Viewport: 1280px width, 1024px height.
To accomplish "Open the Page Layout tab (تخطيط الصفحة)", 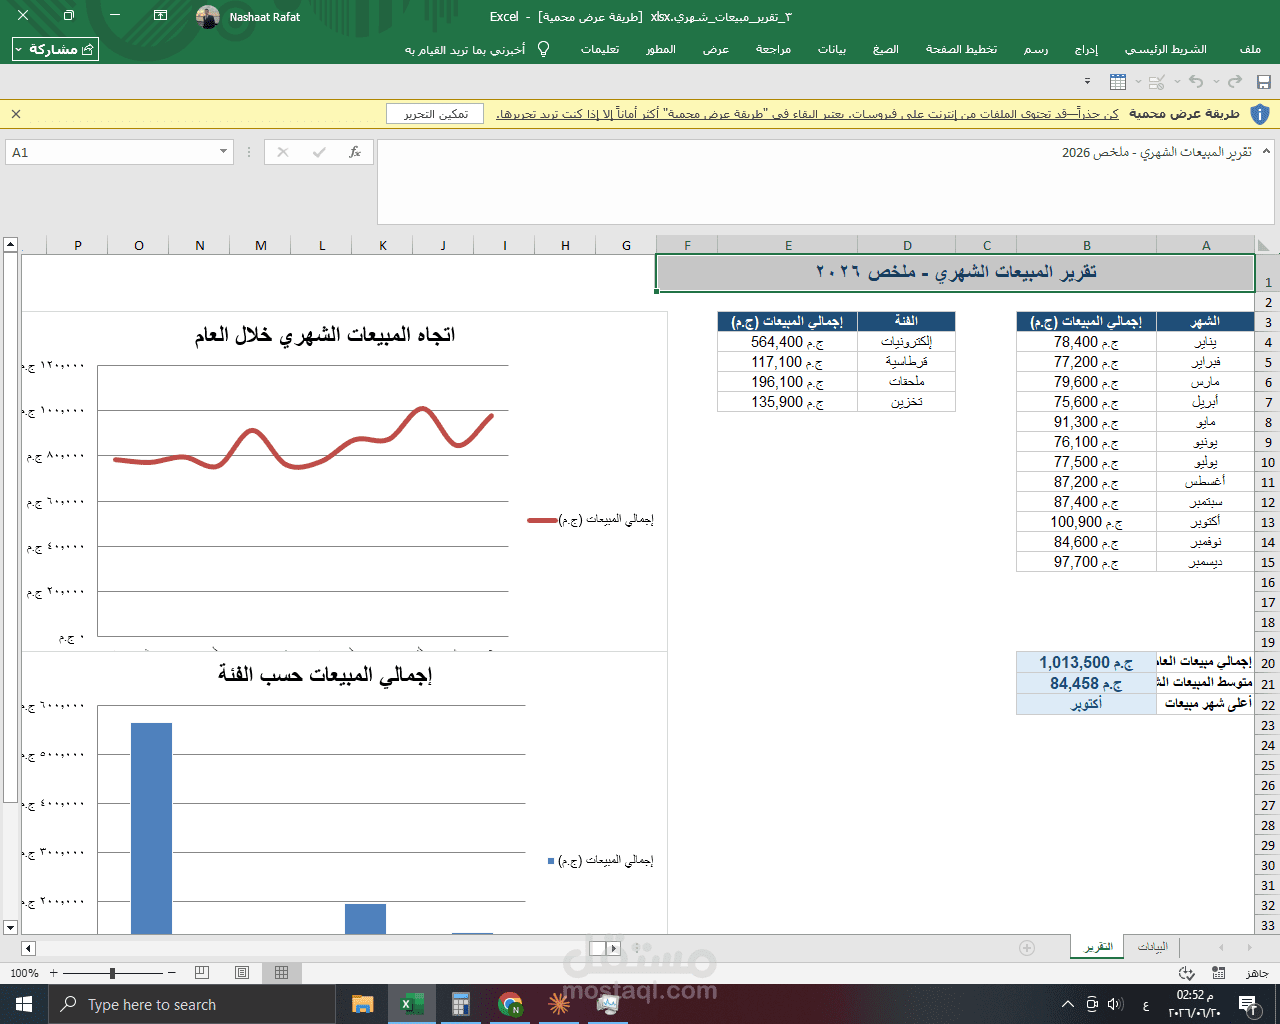I will (x=961, y=49).
